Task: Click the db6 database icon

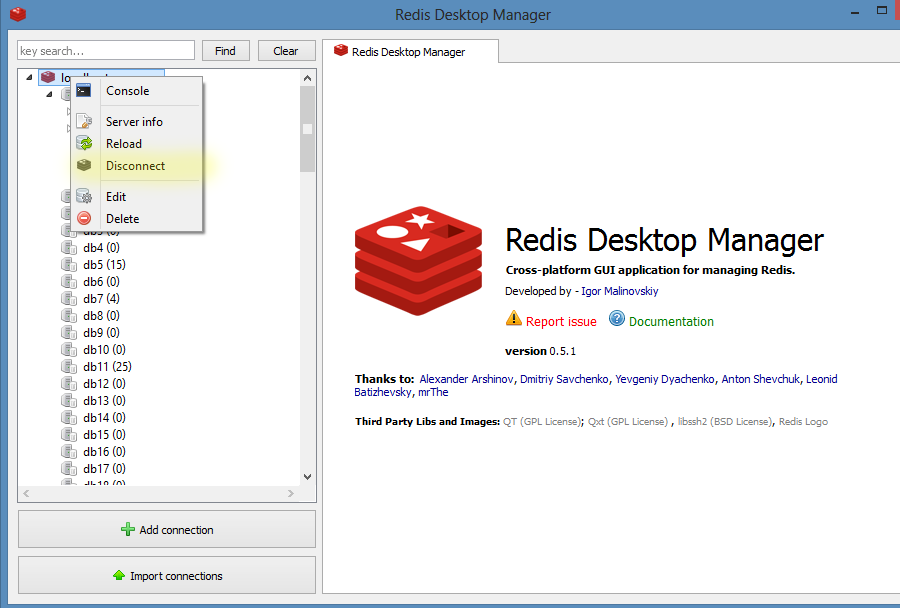Action: tap(69, 281)
